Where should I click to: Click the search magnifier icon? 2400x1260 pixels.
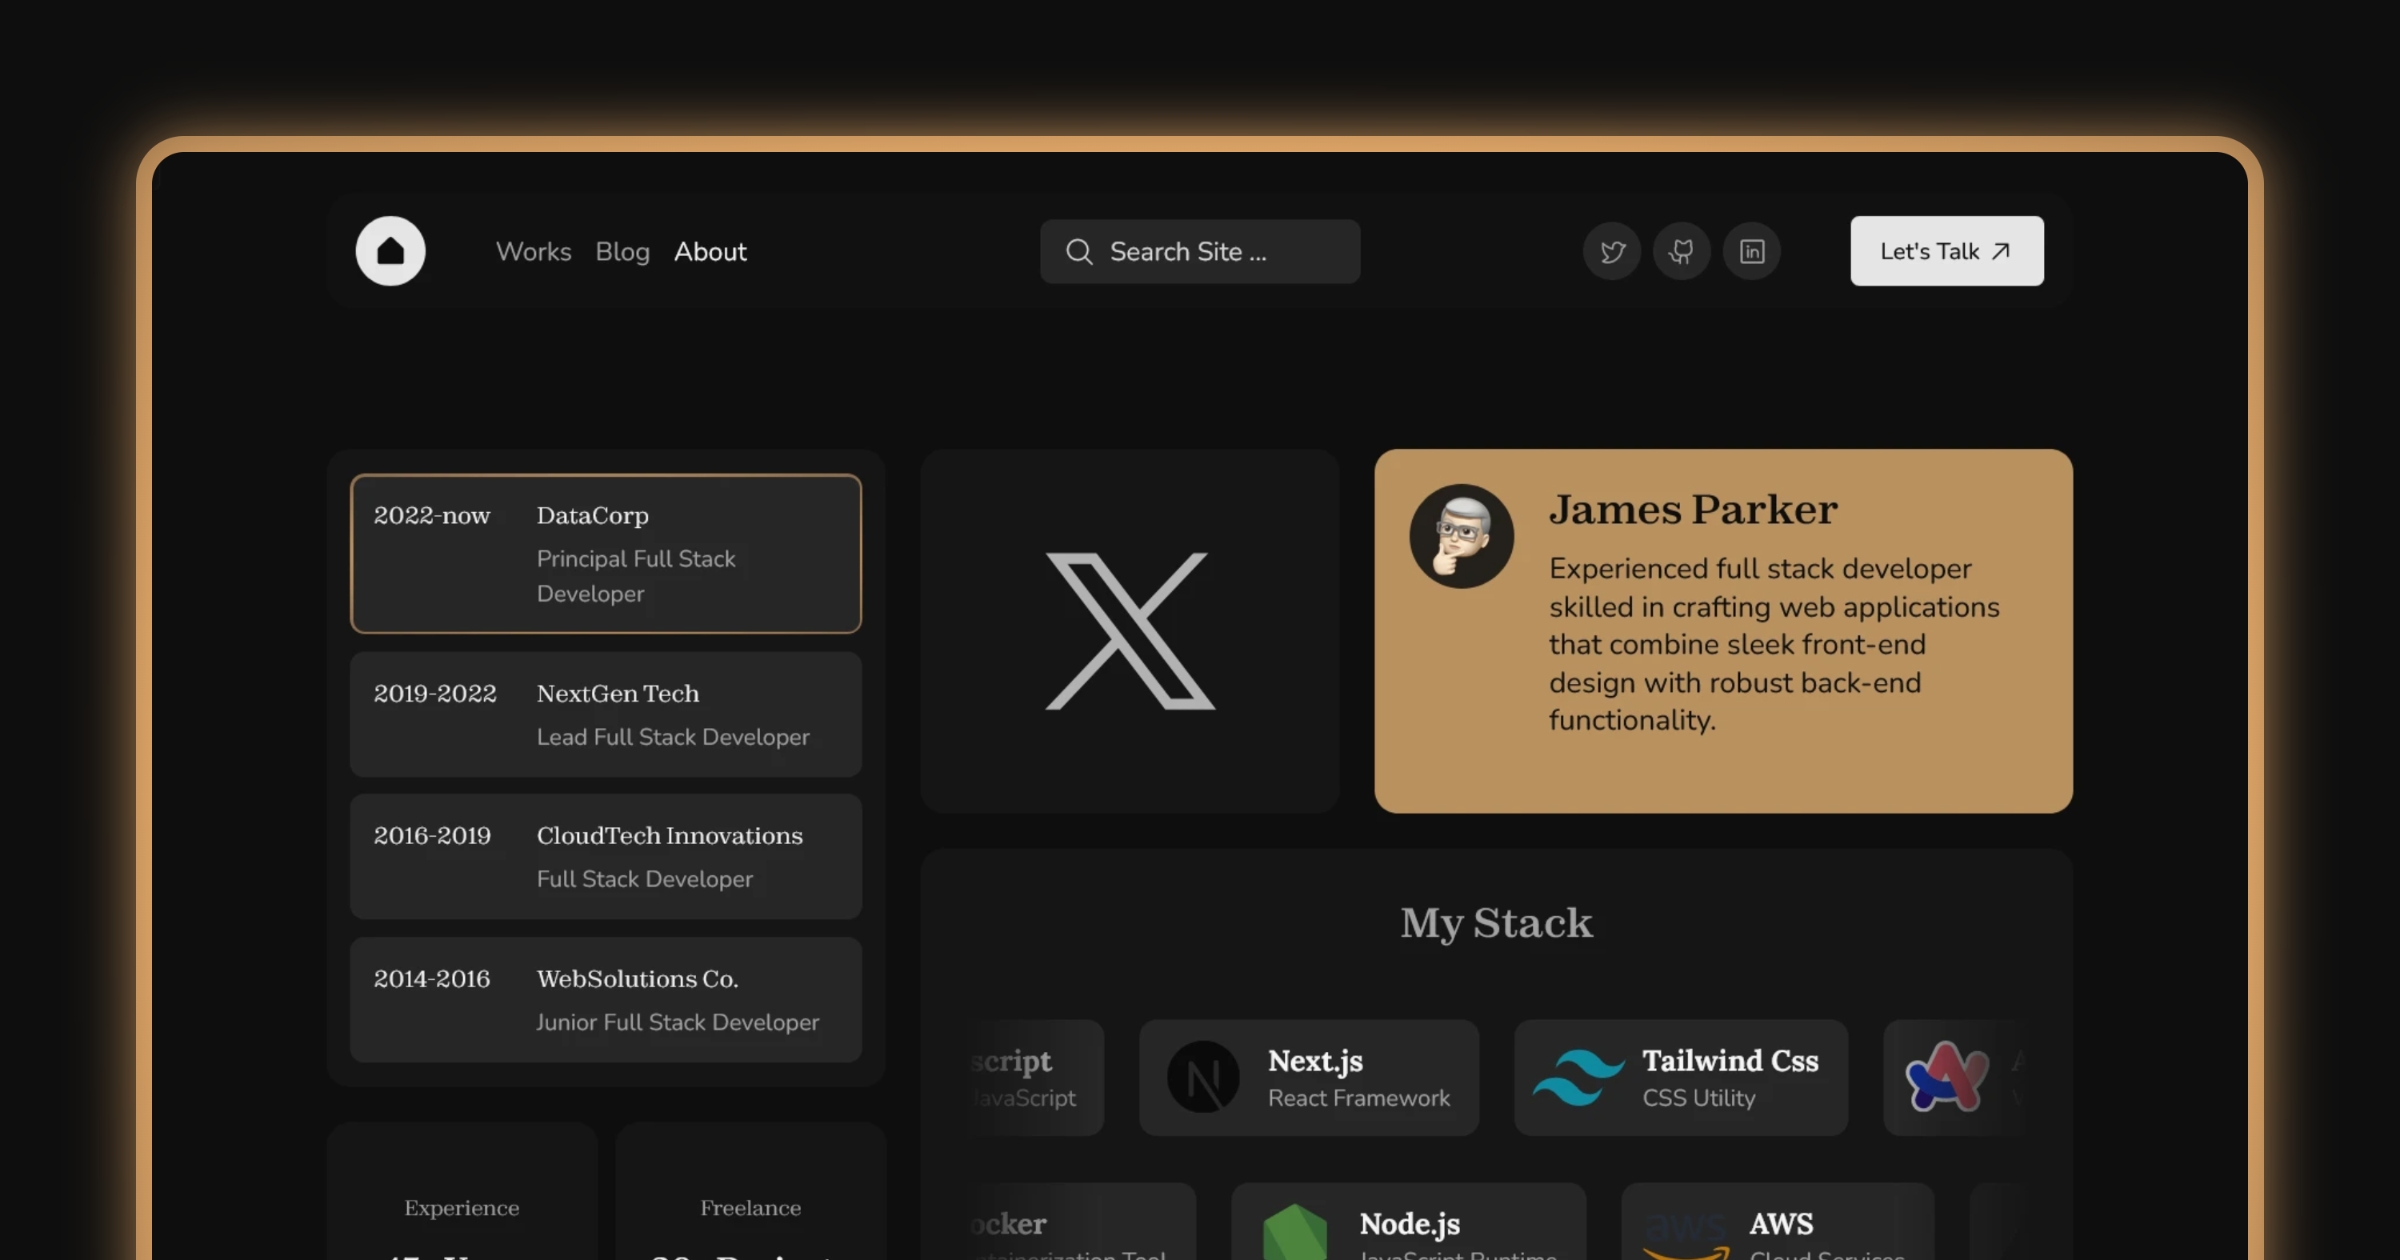[1079, 252]
